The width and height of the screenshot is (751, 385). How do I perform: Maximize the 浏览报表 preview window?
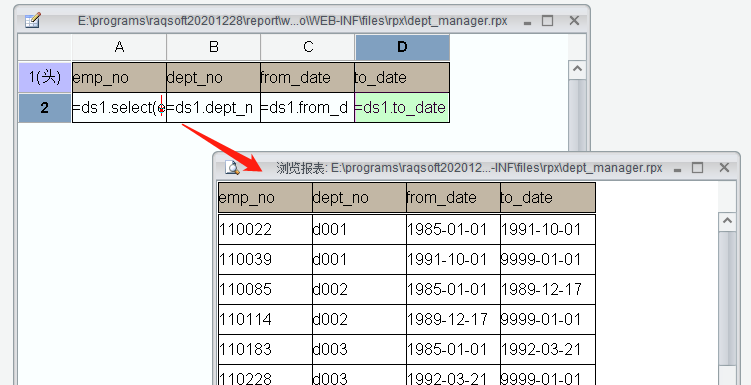point(698,168)
